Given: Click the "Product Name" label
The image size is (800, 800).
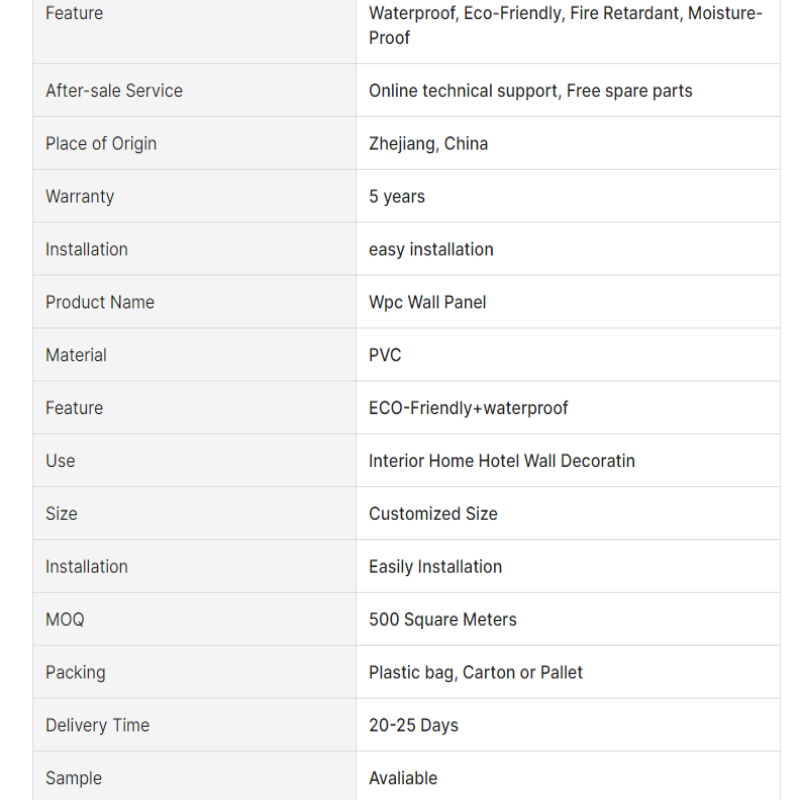Looking at the screenshot, I should (100, 302).
